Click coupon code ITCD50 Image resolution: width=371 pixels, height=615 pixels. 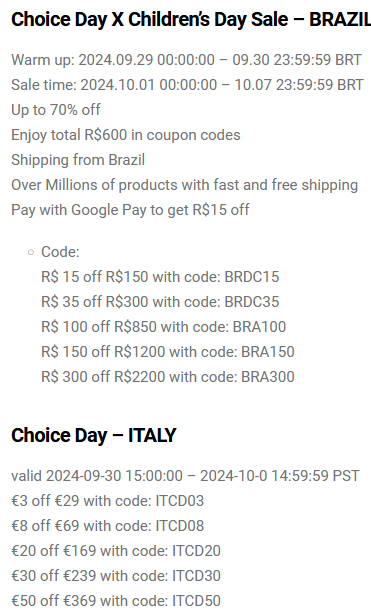coord(196,601)
